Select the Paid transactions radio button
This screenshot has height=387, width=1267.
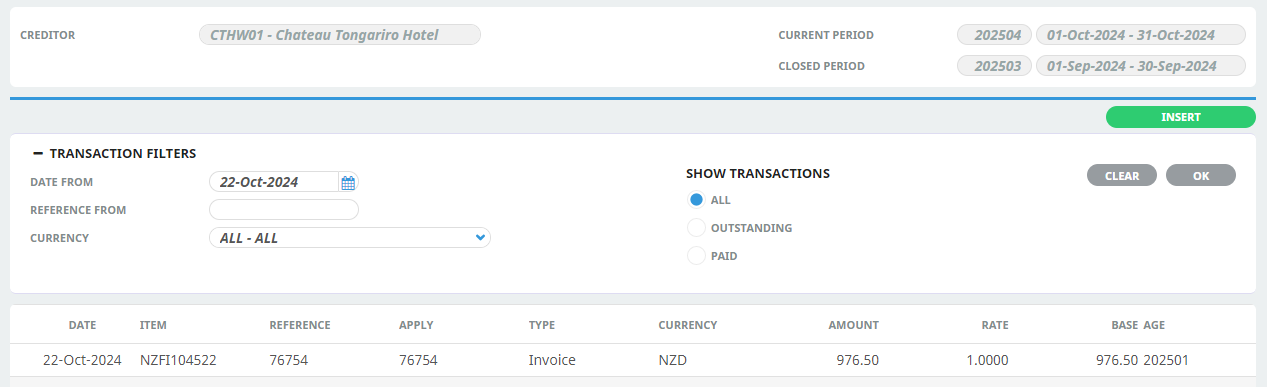[x=697, y=256]
